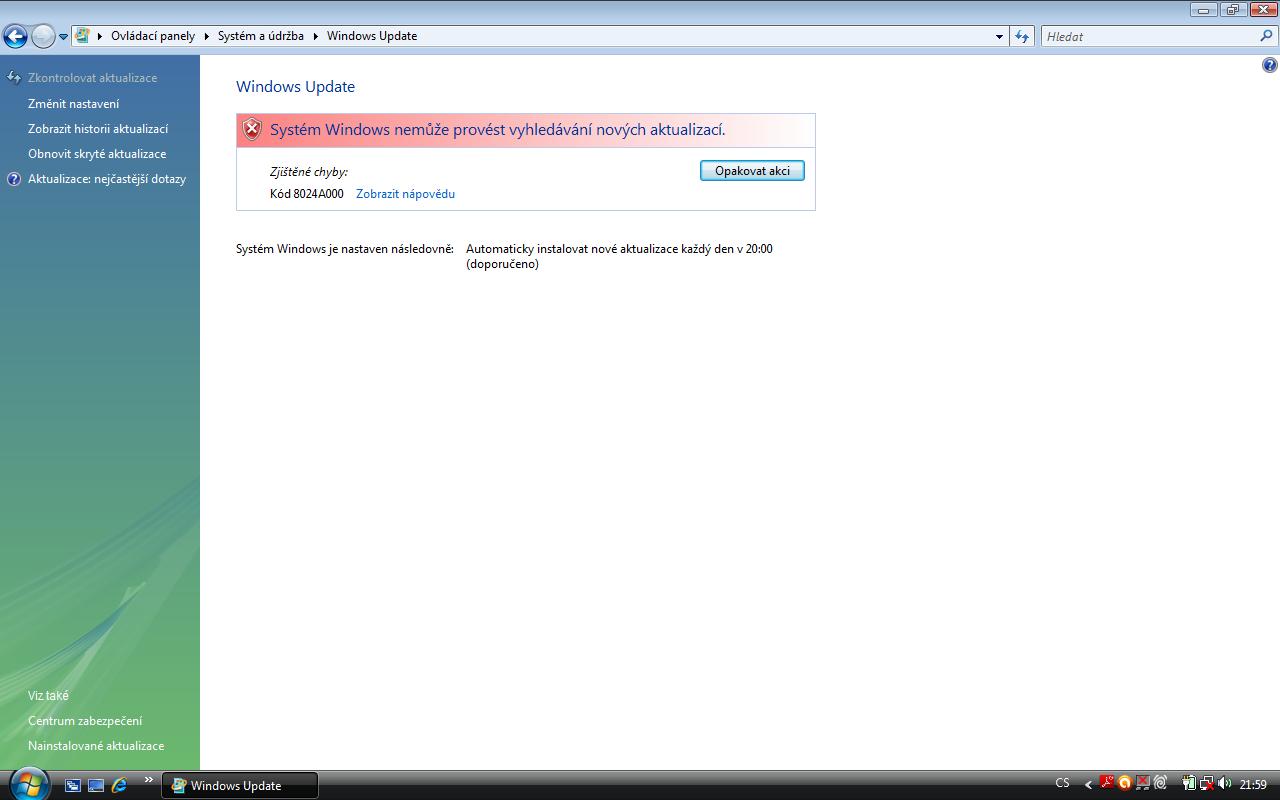Click the question mark icon beside Aktualizace dotazy
Viewport: 1280px width, 800px height.
click(x=14, y=179)
